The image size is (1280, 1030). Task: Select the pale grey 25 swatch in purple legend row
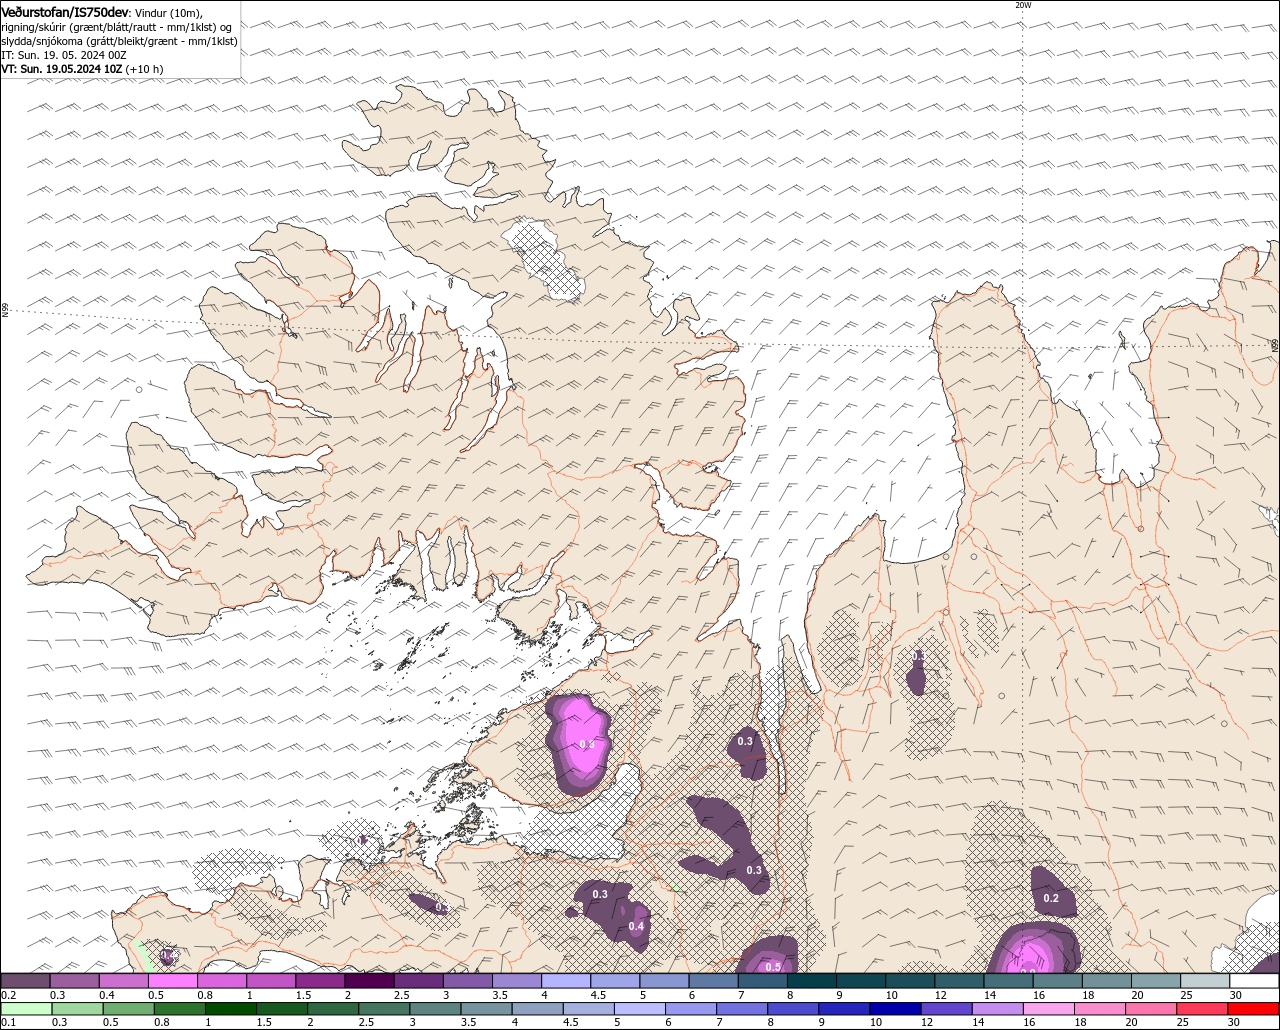[1206, 981]
